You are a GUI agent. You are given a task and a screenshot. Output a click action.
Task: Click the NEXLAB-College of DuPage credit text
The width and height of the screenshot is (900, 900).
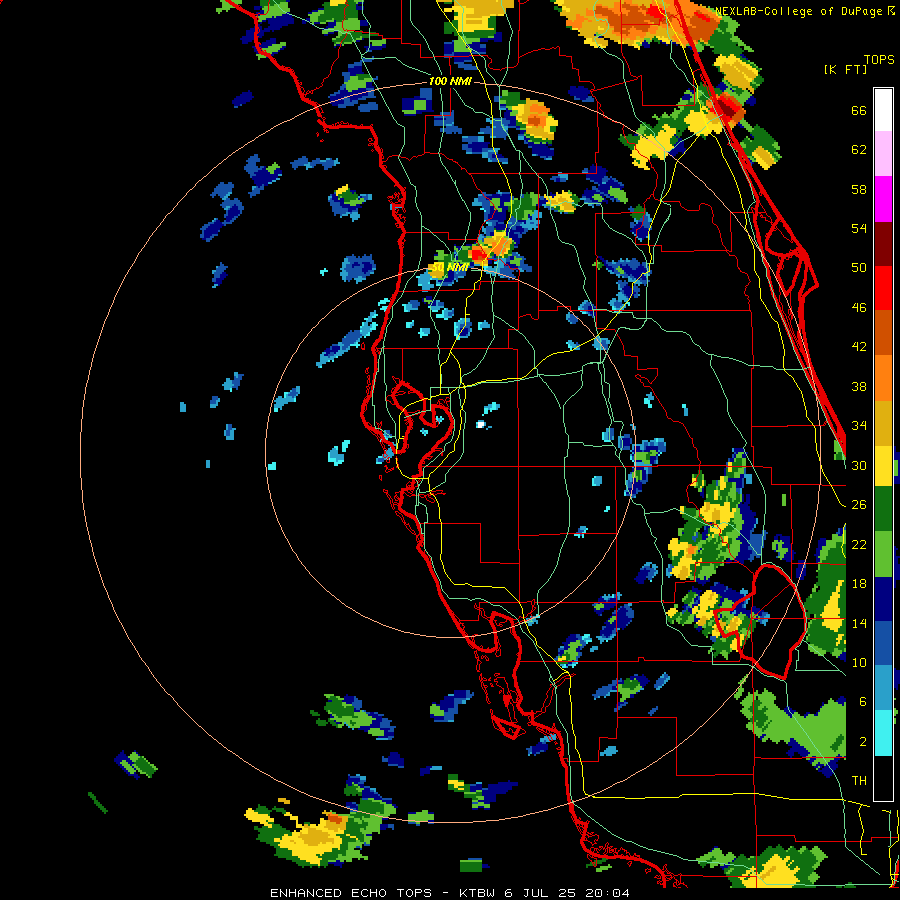tap(799, 11)
